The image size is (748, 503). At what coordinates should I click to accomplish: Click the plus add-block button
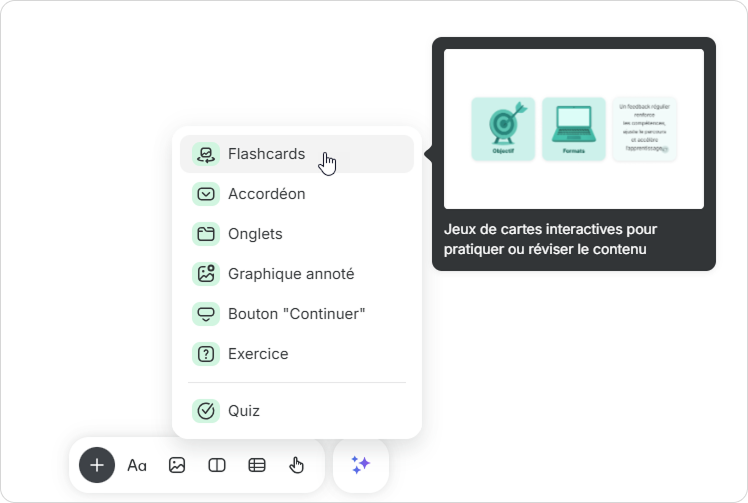(x=97, y=465)
